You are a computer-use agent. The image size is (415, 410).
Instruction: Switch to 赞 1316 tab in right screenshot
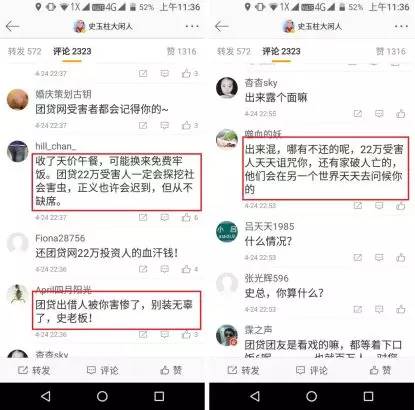(391, 51)
